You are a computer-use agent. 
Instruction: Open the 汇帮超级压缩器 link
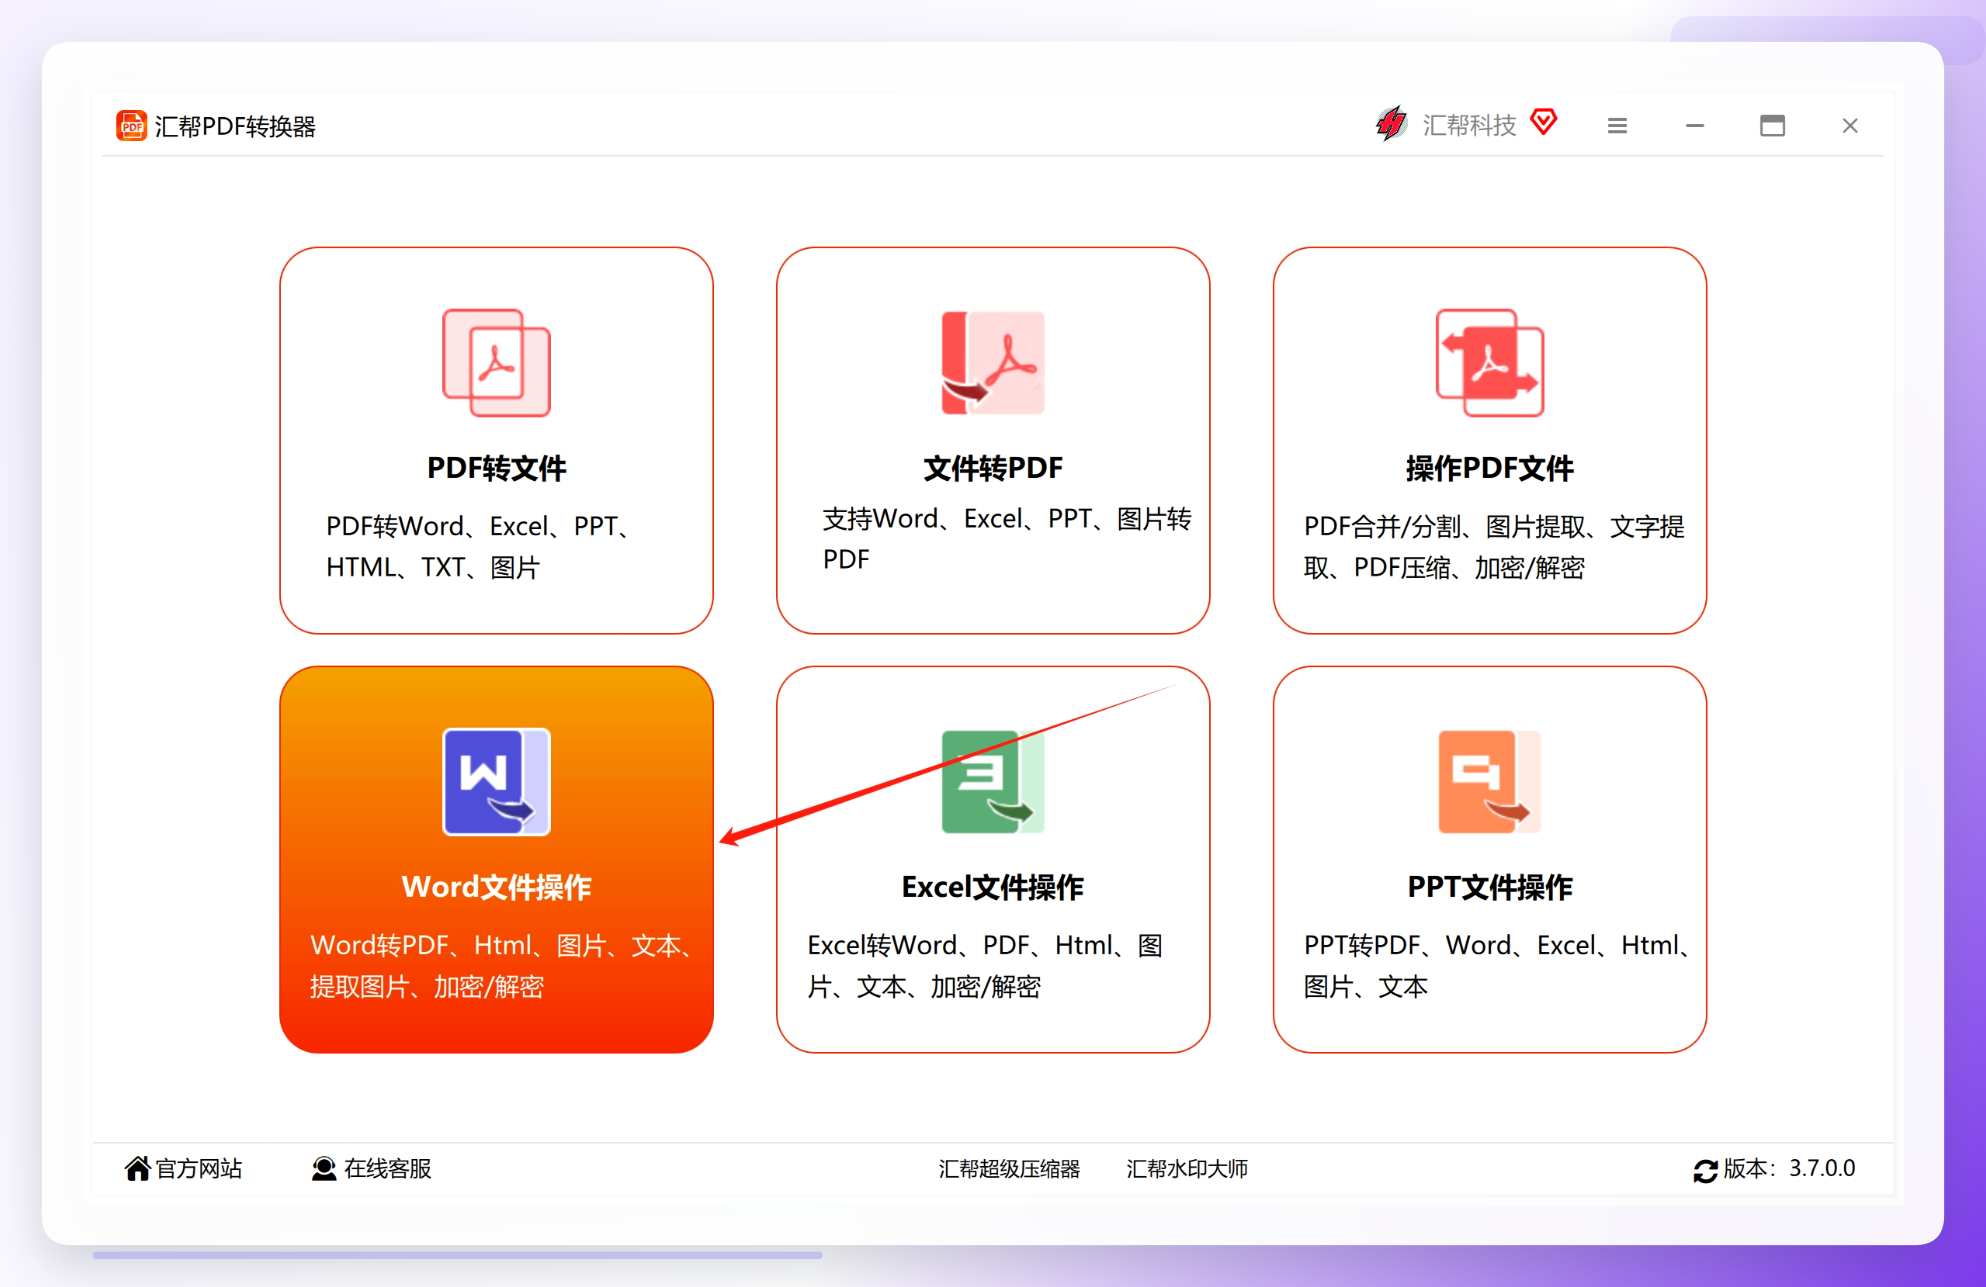pyautogui.click(x=1009, y=1169)
